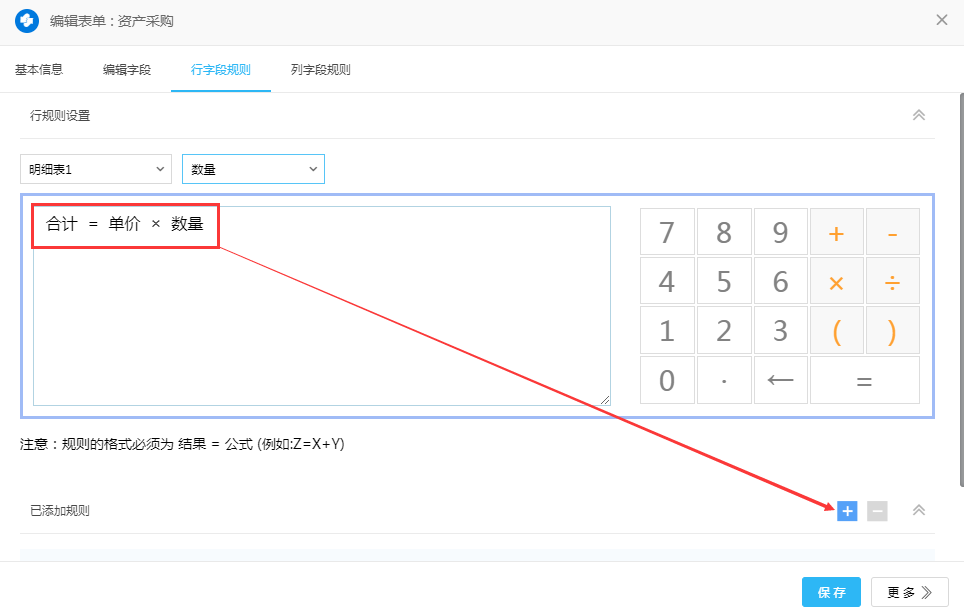The height and width of the screenshot is (616, 964).
Task: Click the 保存 button
Action: (831, 592)
